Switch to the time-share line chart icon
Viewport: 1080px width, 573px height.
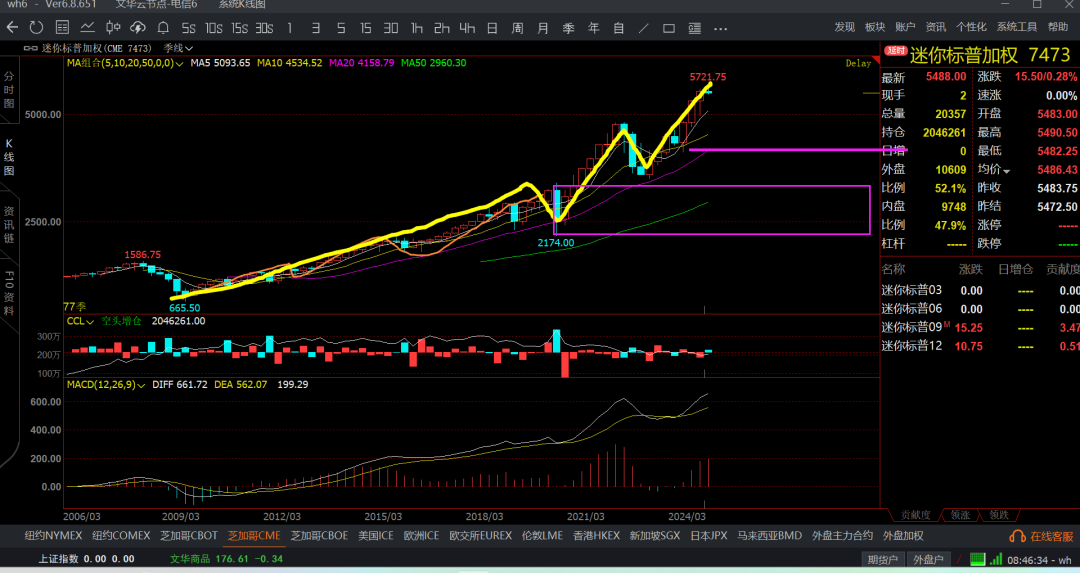pos(87,28)
